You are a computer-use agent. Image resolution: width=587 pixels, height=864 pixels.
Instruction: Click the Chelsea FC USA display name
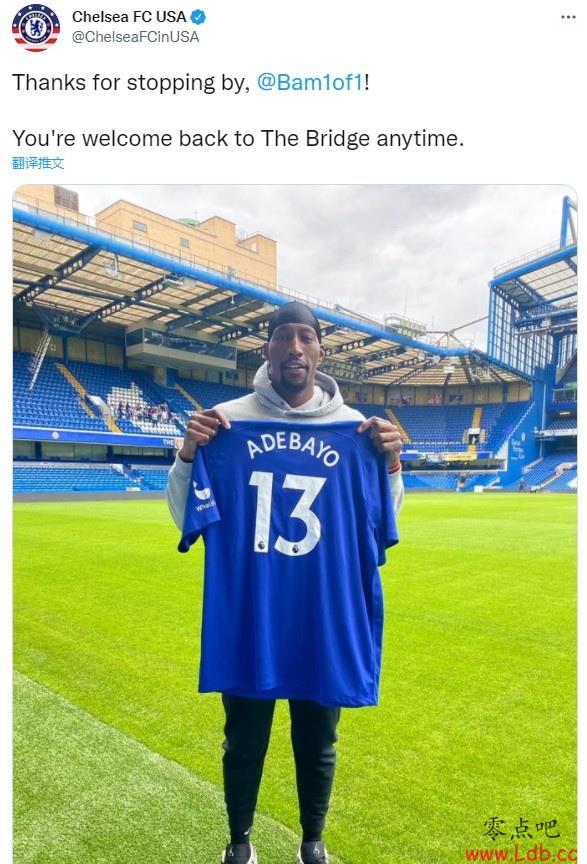point(129,17)
